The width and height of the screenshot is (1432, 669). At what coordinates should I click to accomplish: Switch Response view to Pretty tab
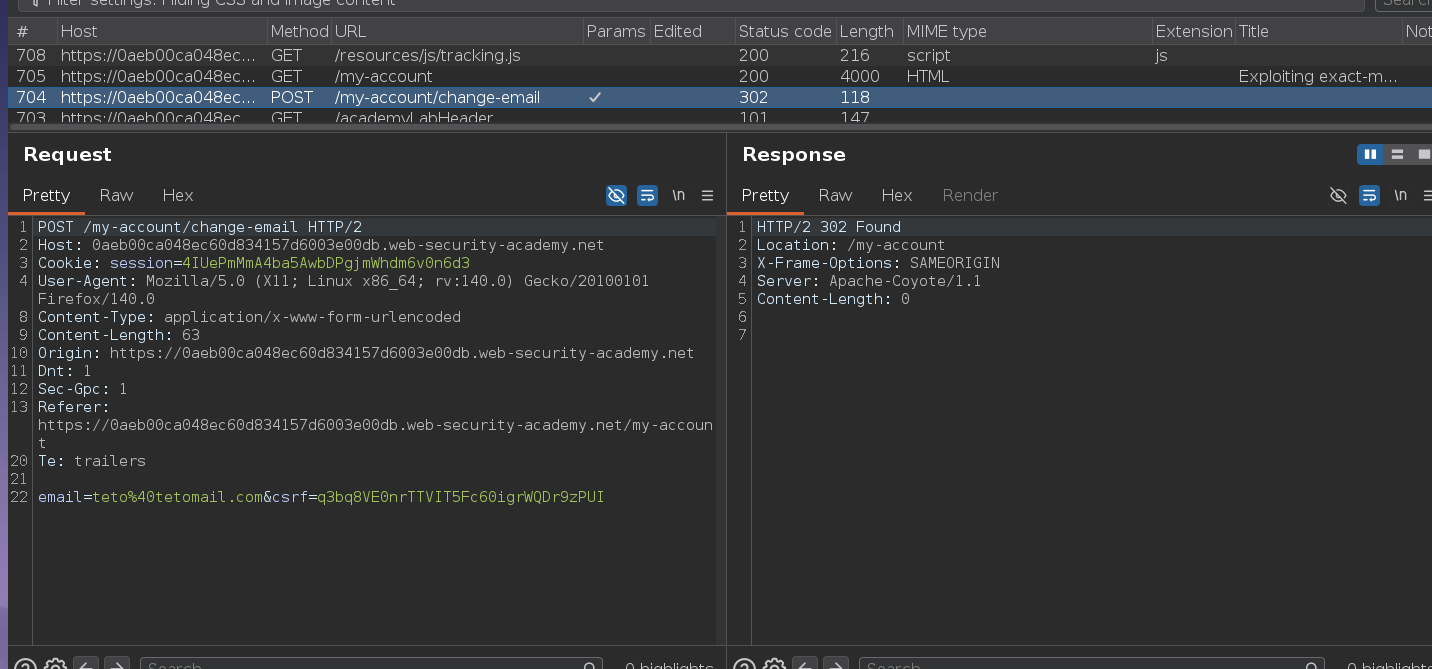pyautogui.click(x=765, y=195)
